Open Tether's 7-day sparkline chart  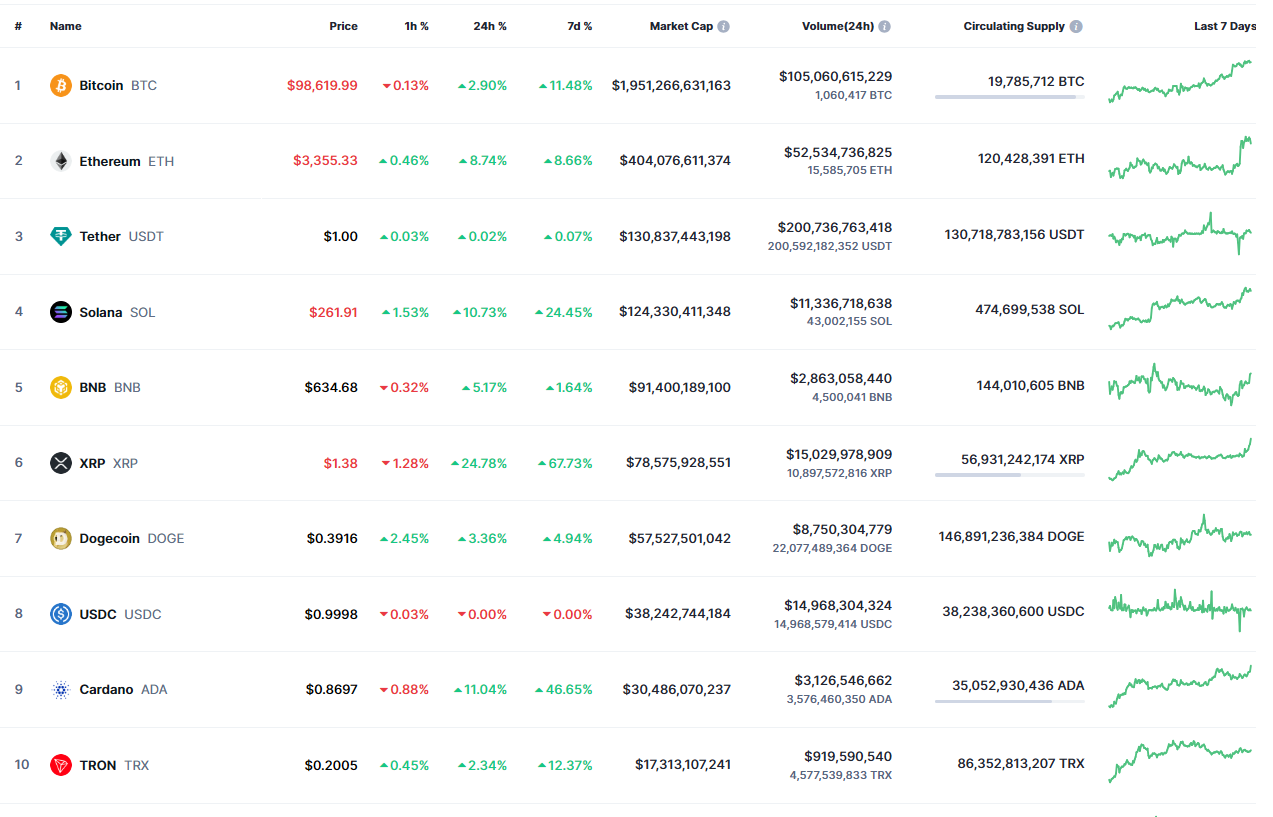pos(1180,234)
